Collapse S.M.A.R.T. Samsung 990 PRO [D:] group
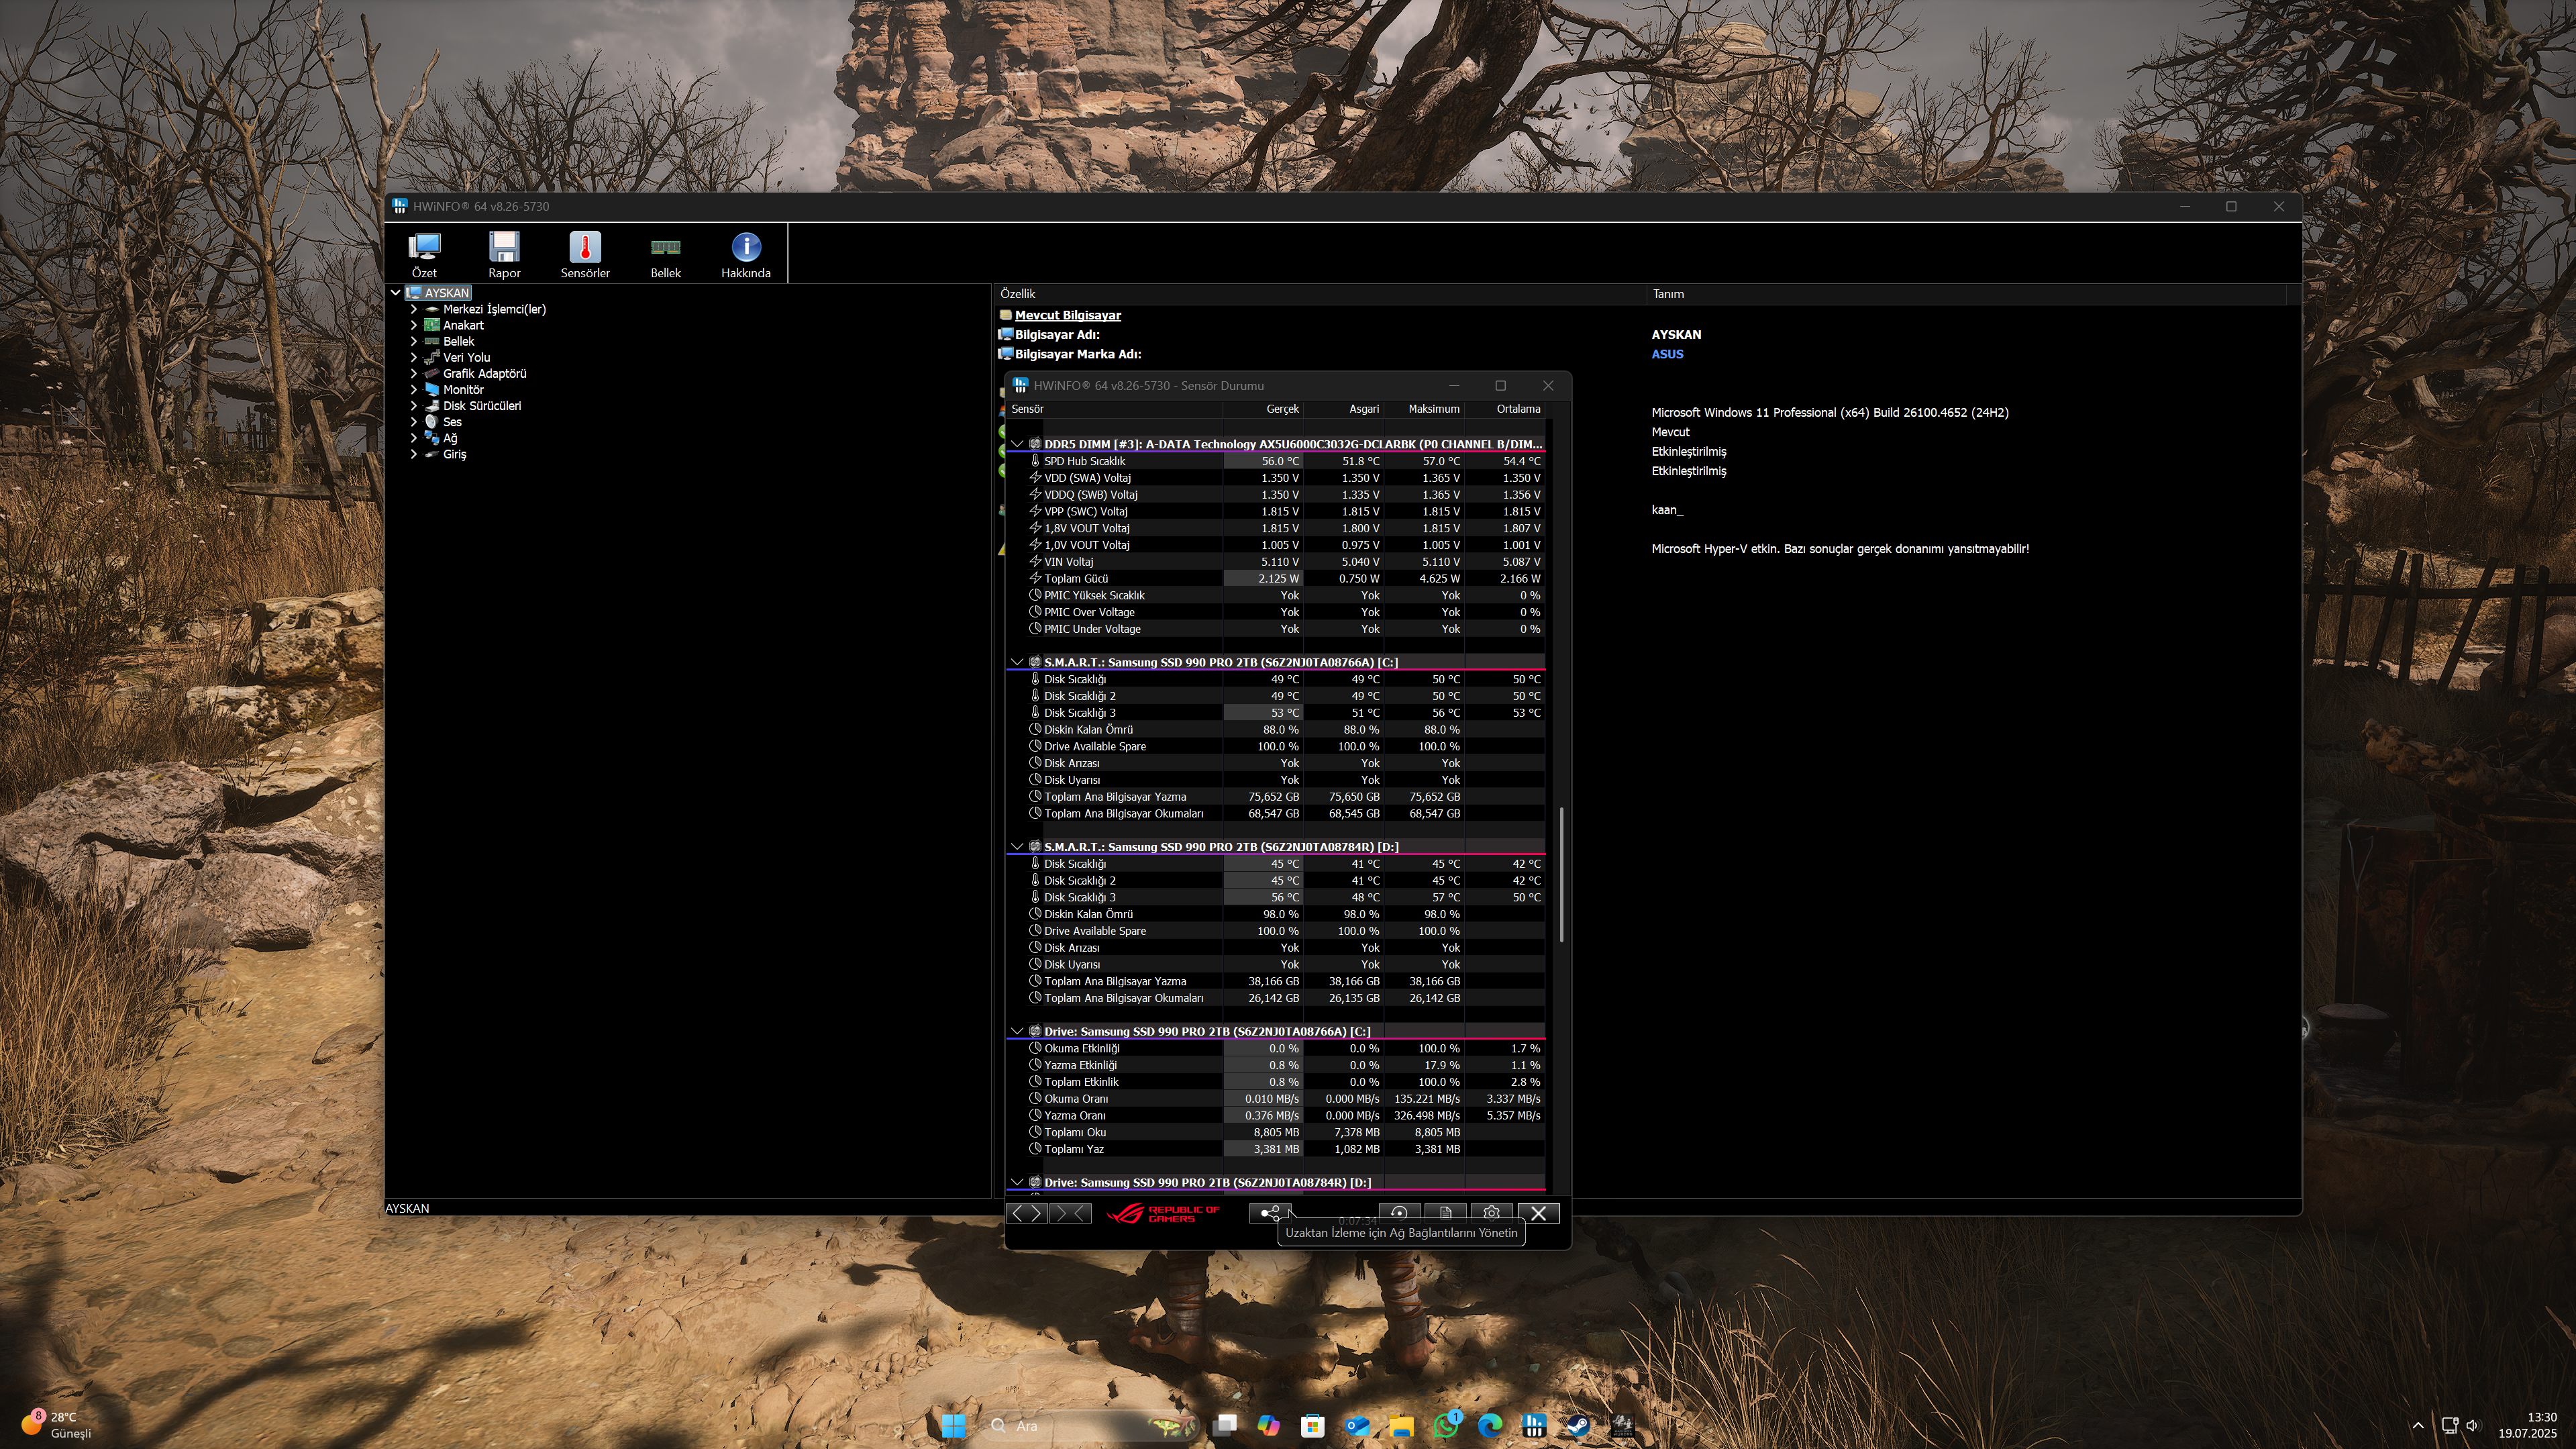The image size is (2576, 1449). tap(1017, 847)
